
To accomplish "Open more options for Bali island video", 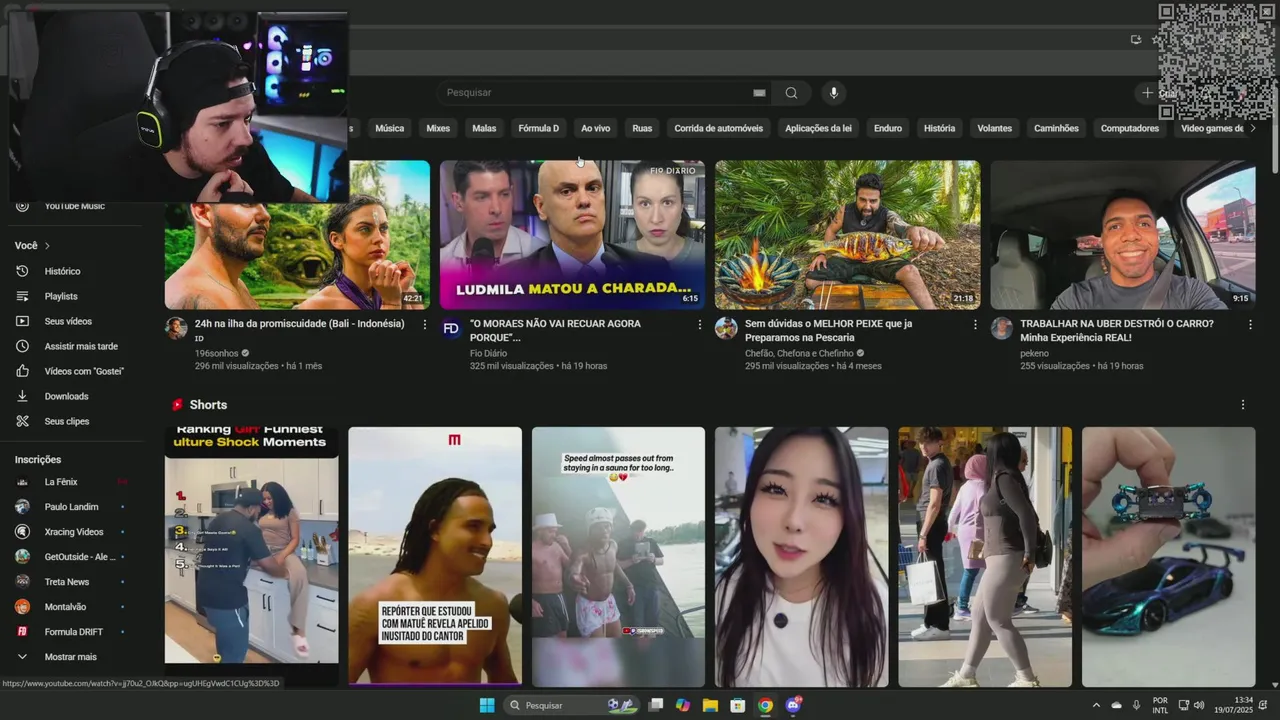I will (425, 325).
